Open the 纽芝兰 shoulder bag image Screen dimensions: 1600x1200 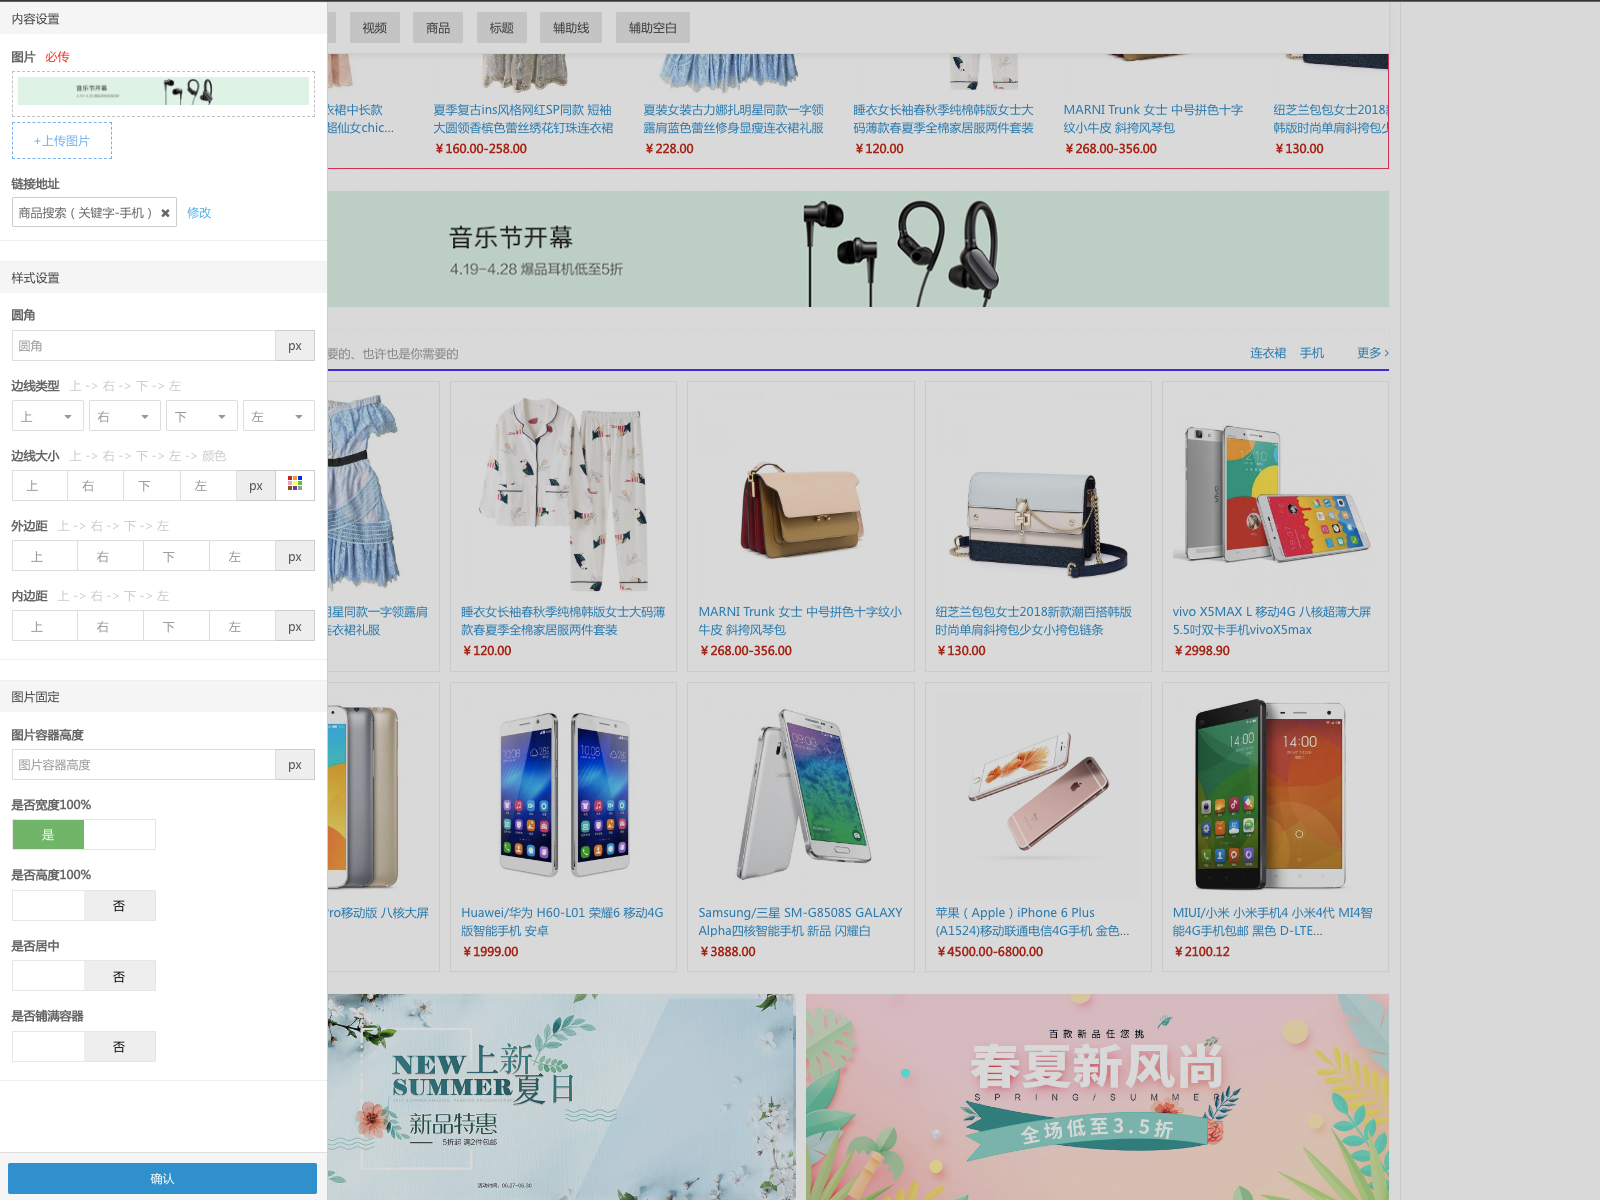tap(1038, 494)
